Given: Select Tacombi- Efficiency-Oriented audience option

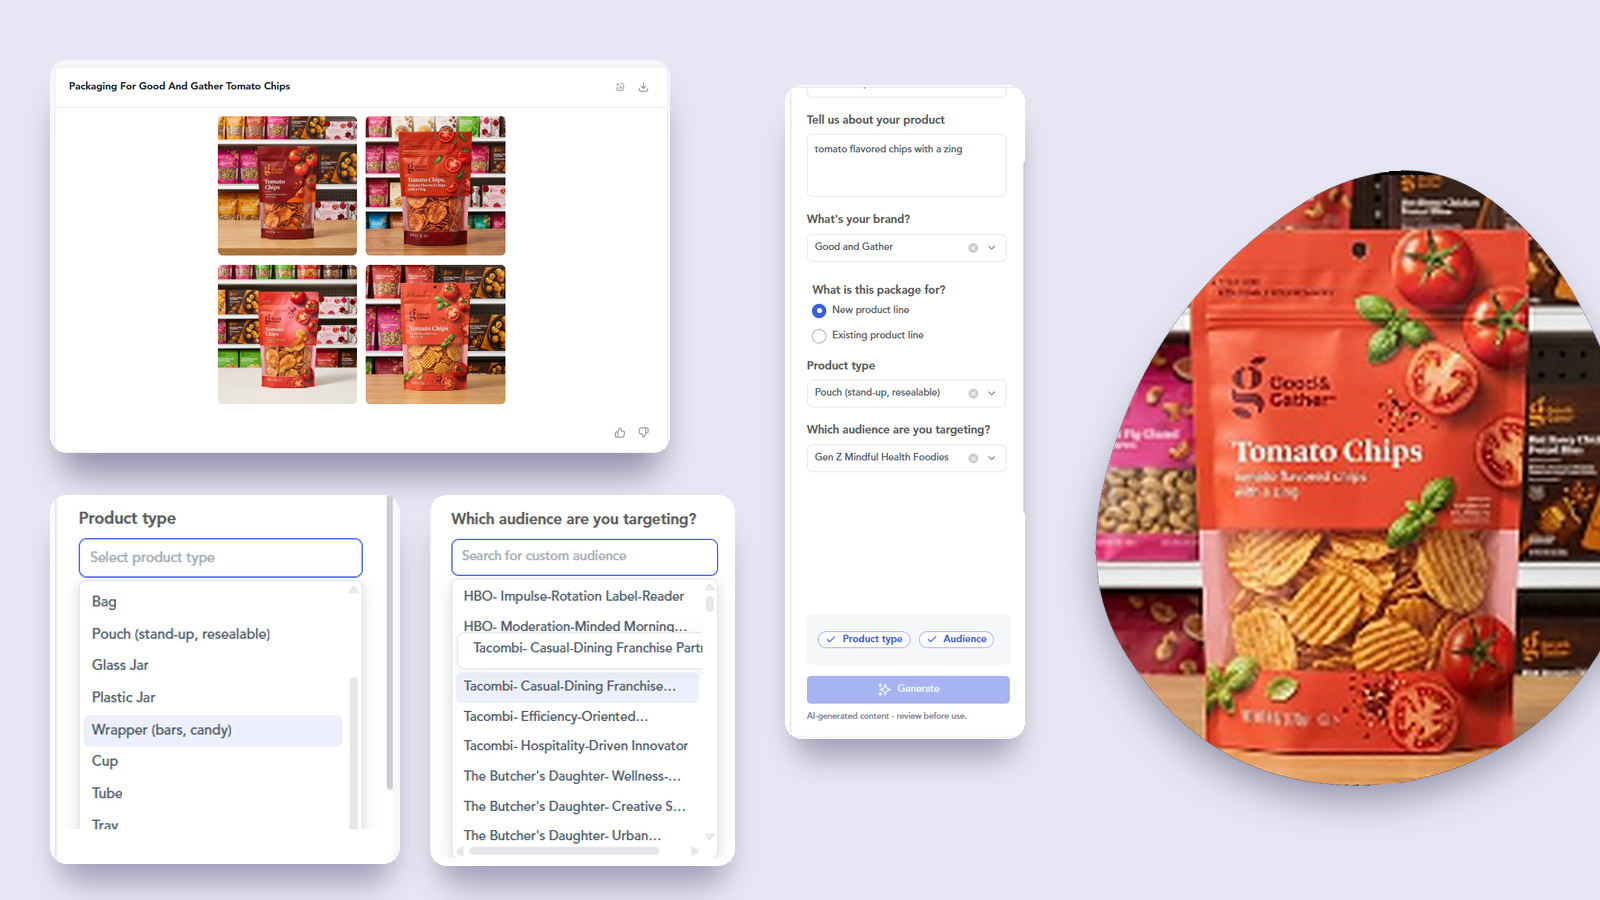Looking at the screenshot, I should tap(578, 716).
